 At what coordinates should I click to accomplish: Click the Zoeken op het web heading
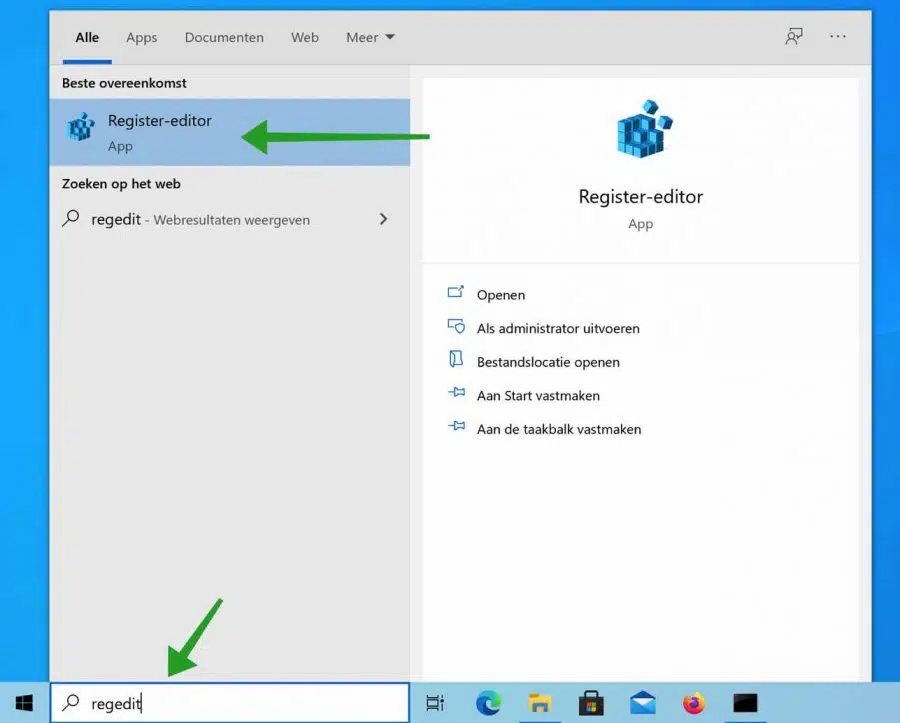121,184
